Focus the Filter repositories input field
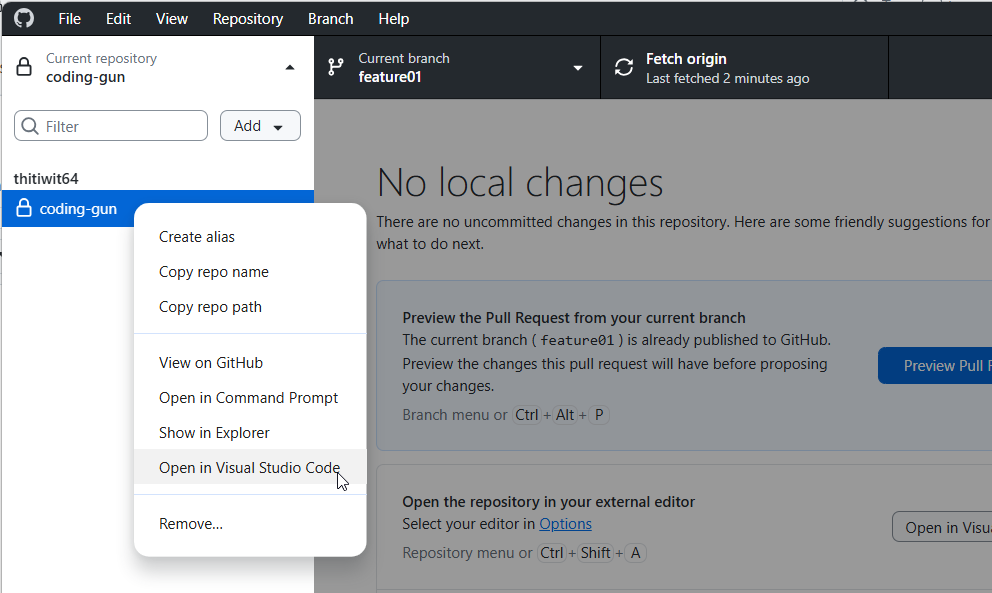Image resolution: width=992 pixels, height=593 pixels. (x=111, y=125)
